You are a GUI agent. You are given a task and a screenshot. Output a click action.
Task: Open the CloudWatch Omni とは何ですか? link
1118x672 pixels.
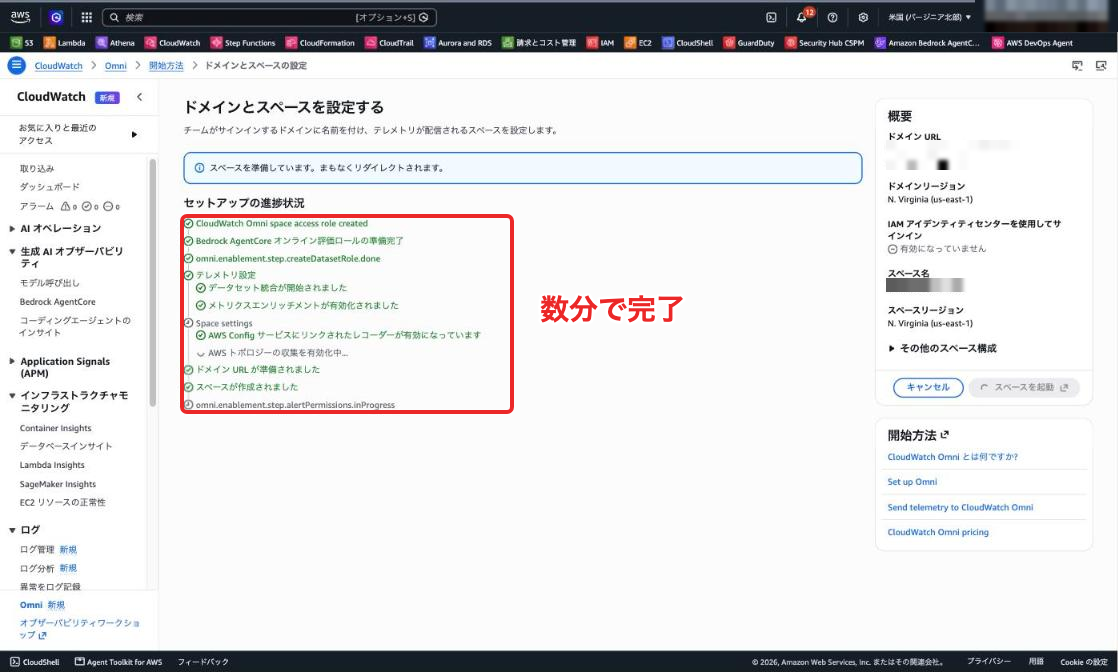(x=953, y=457)
